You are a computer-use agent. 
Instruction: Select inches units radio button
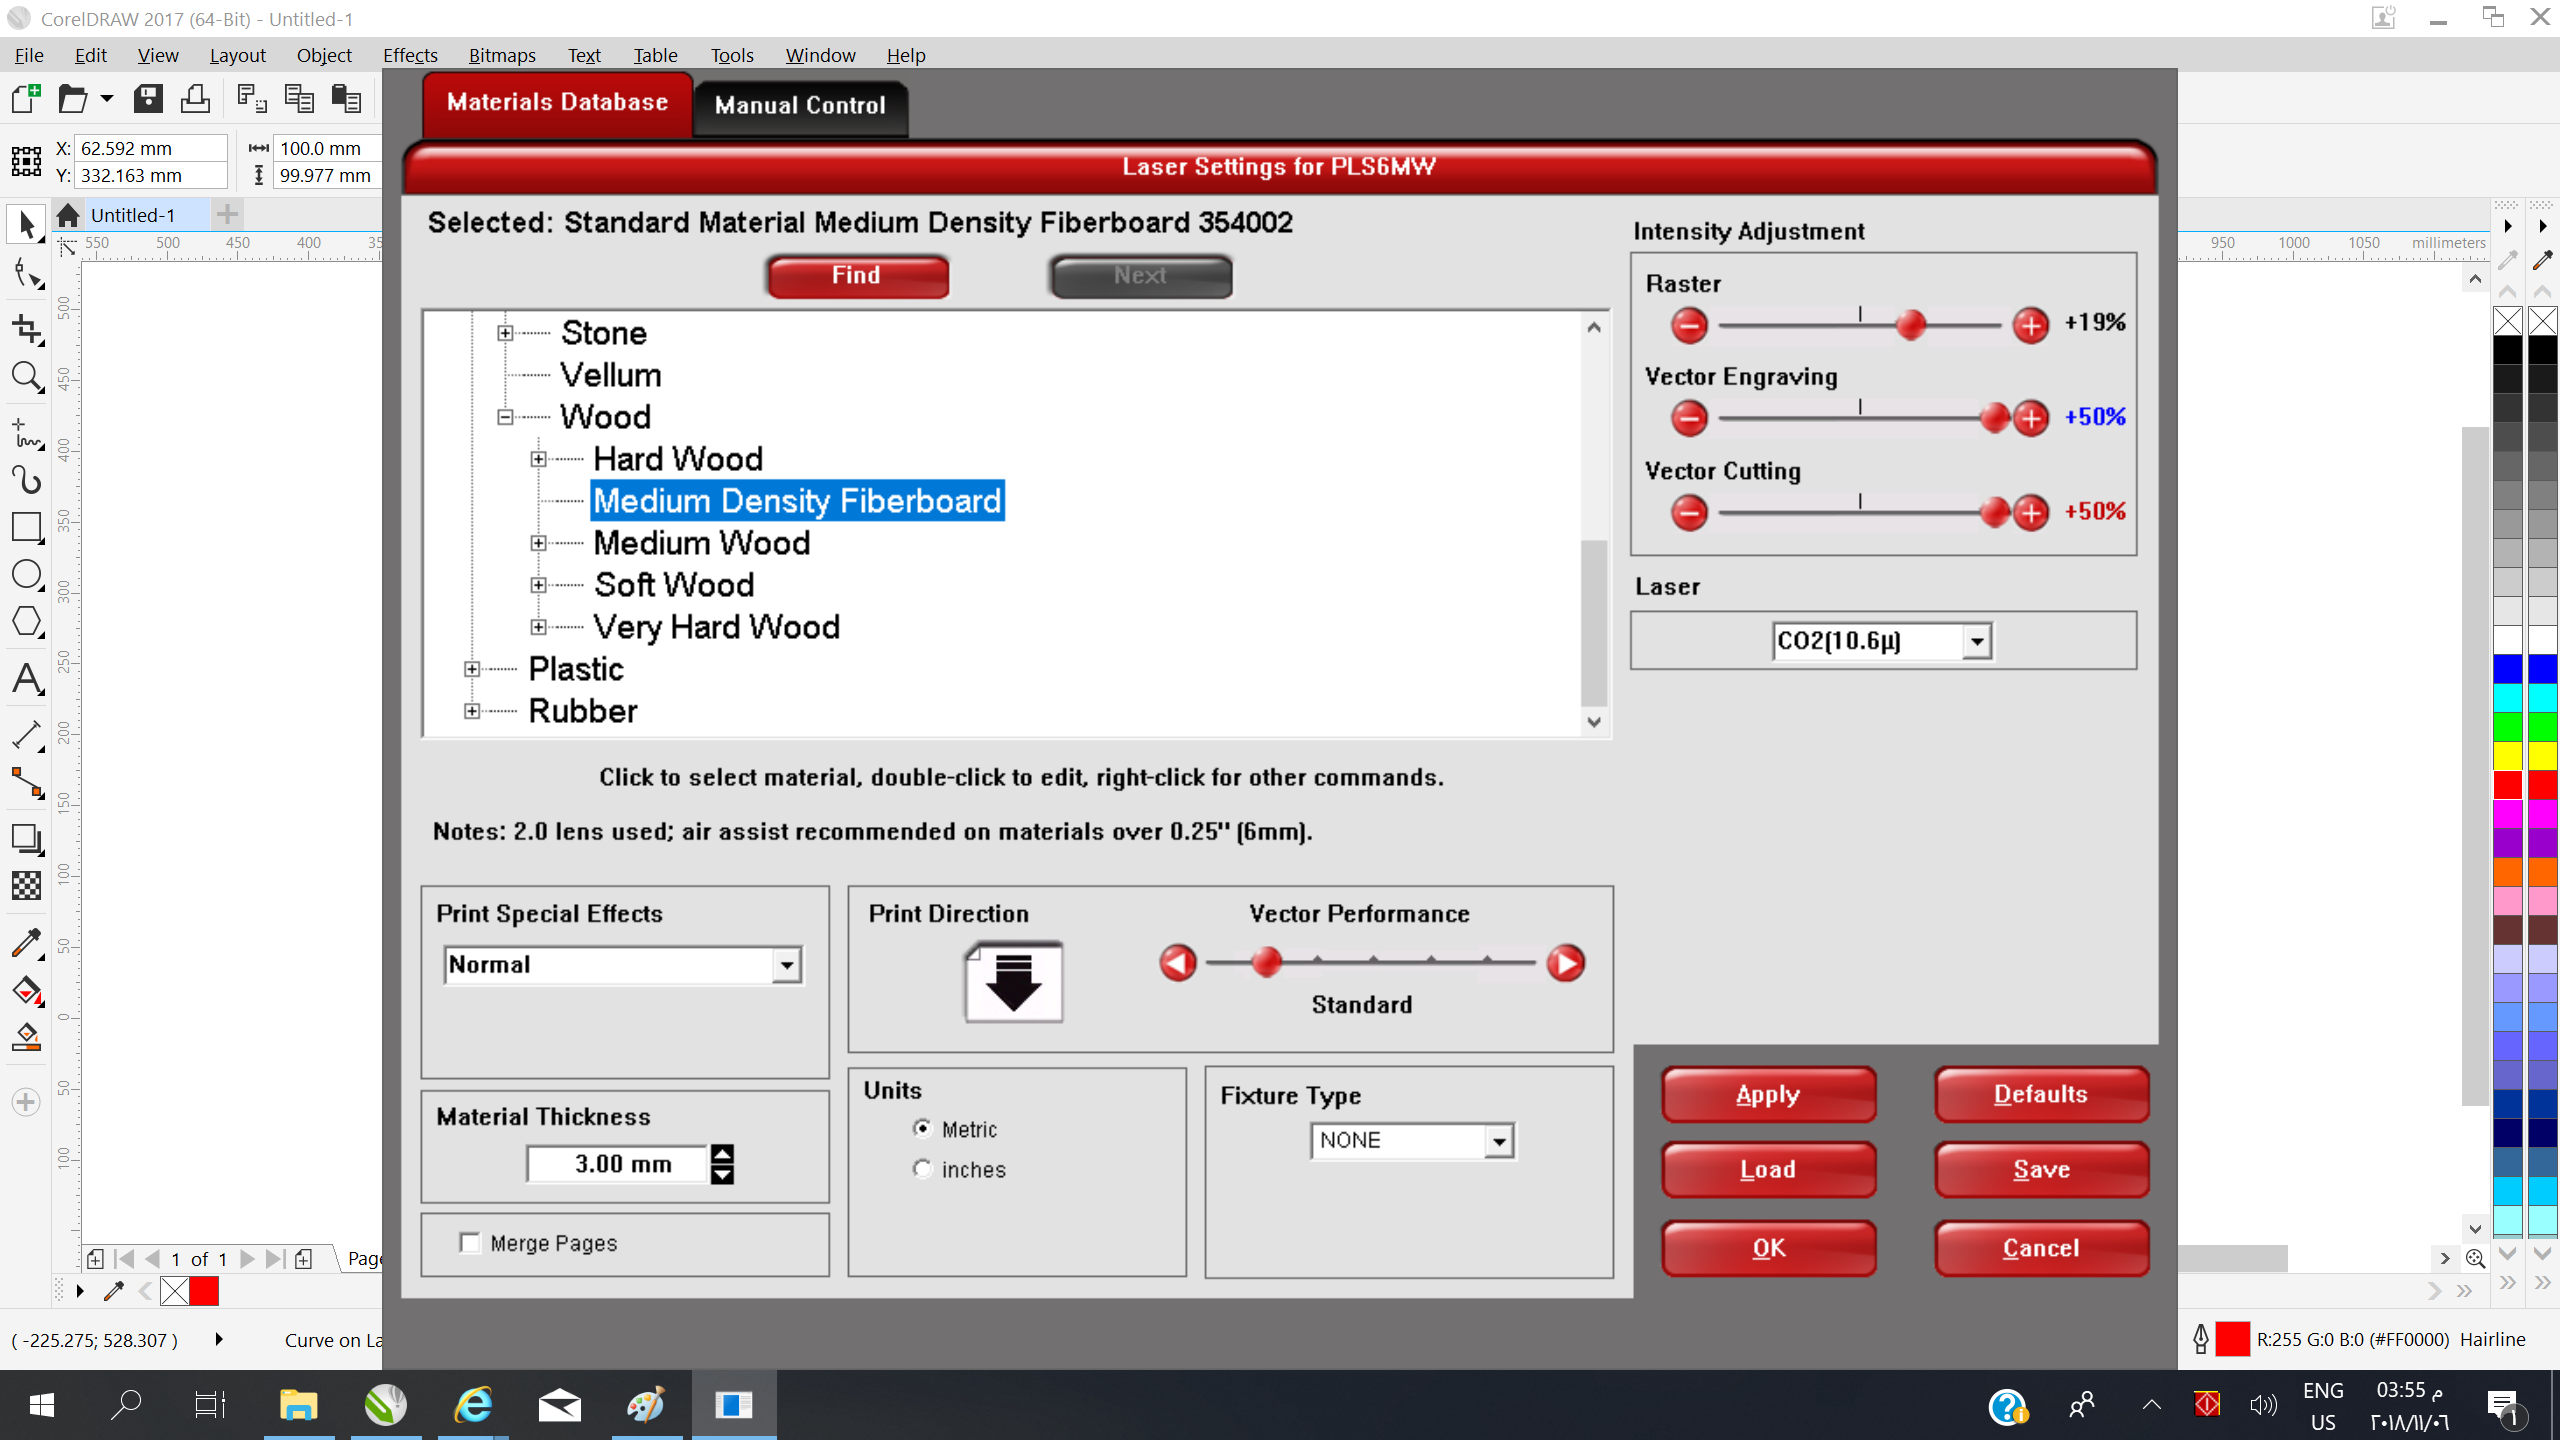click(x=922, y=1168)
